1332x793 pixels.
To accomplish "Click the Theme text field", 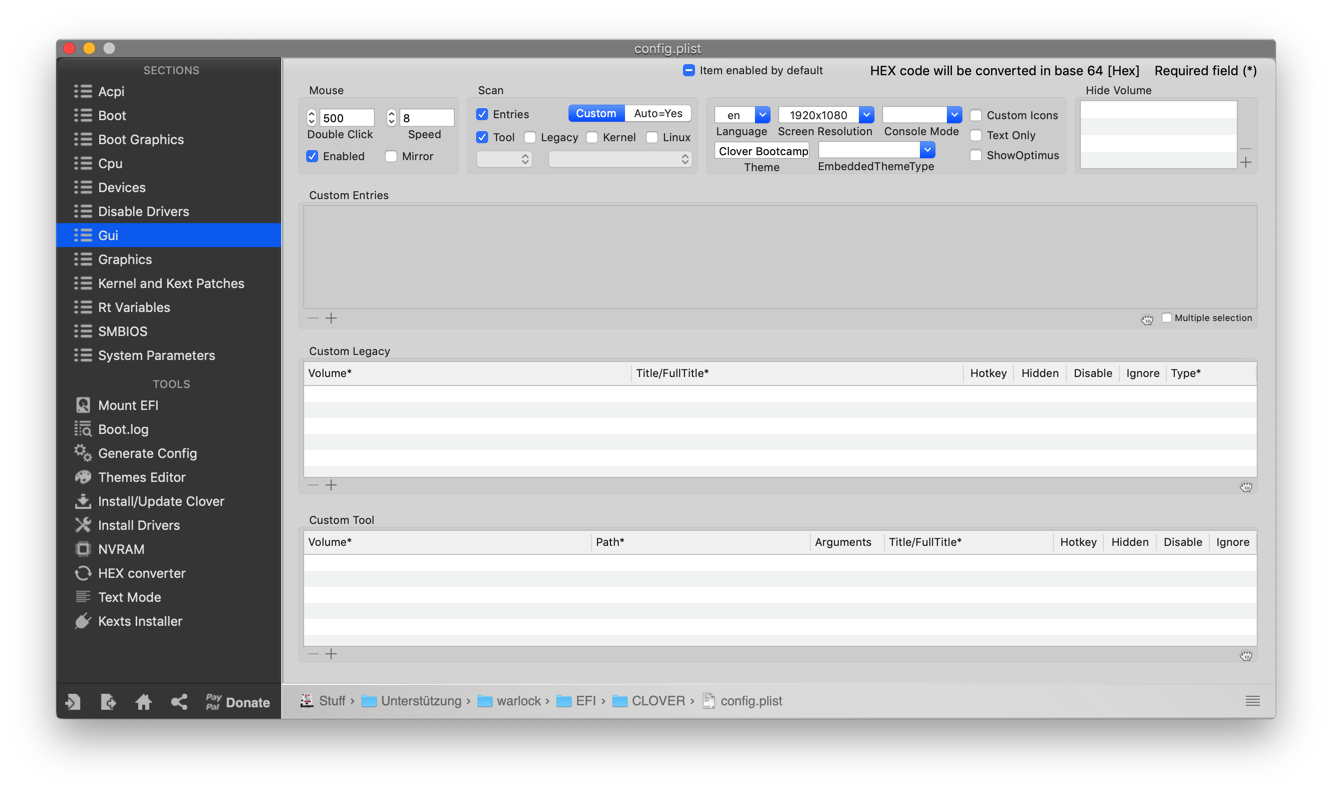I will 762,151.
